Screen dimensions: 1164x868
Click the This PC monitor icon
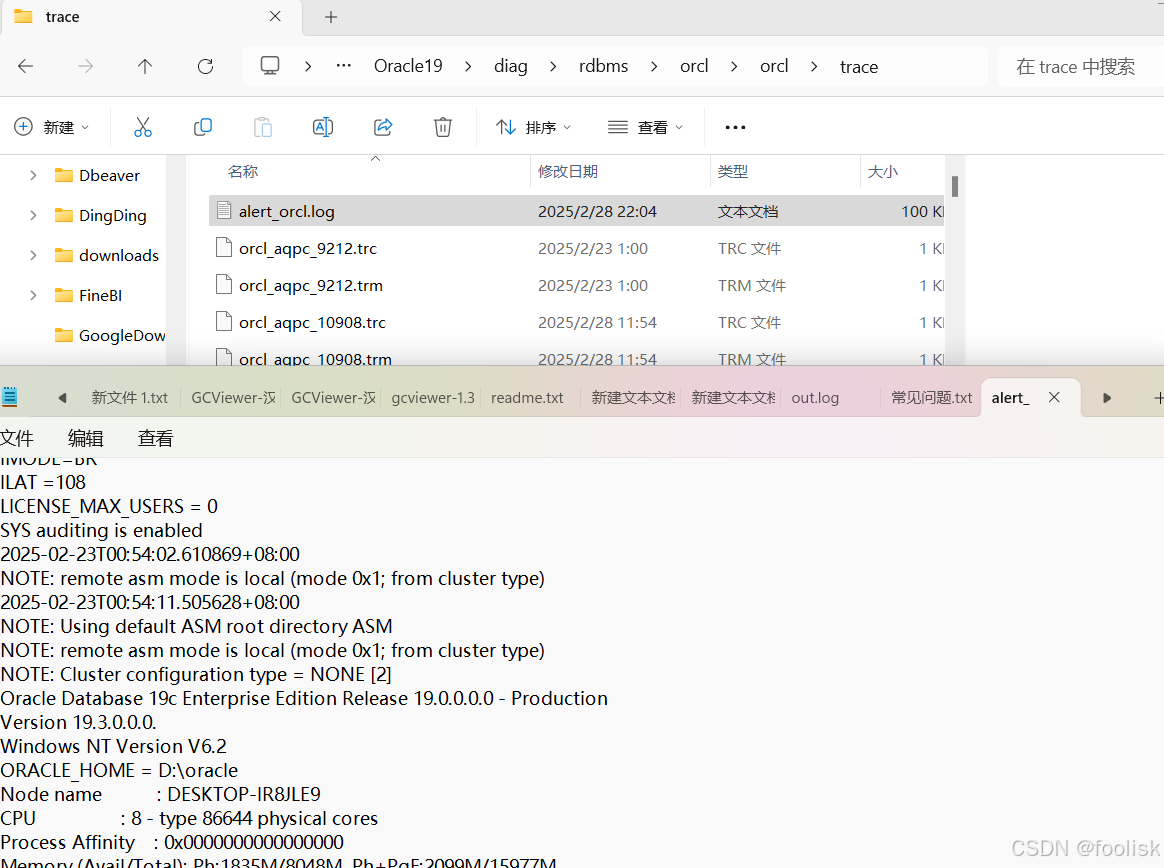click(270, 66)
